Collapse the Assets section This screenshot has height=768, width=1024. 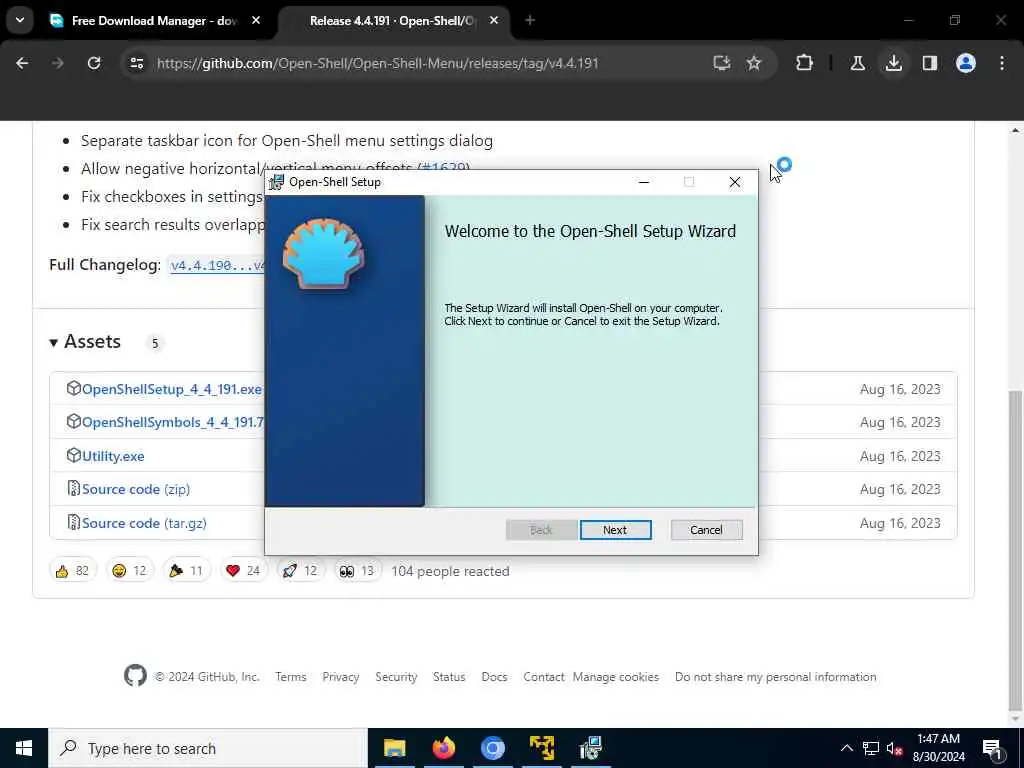(85, 342)
